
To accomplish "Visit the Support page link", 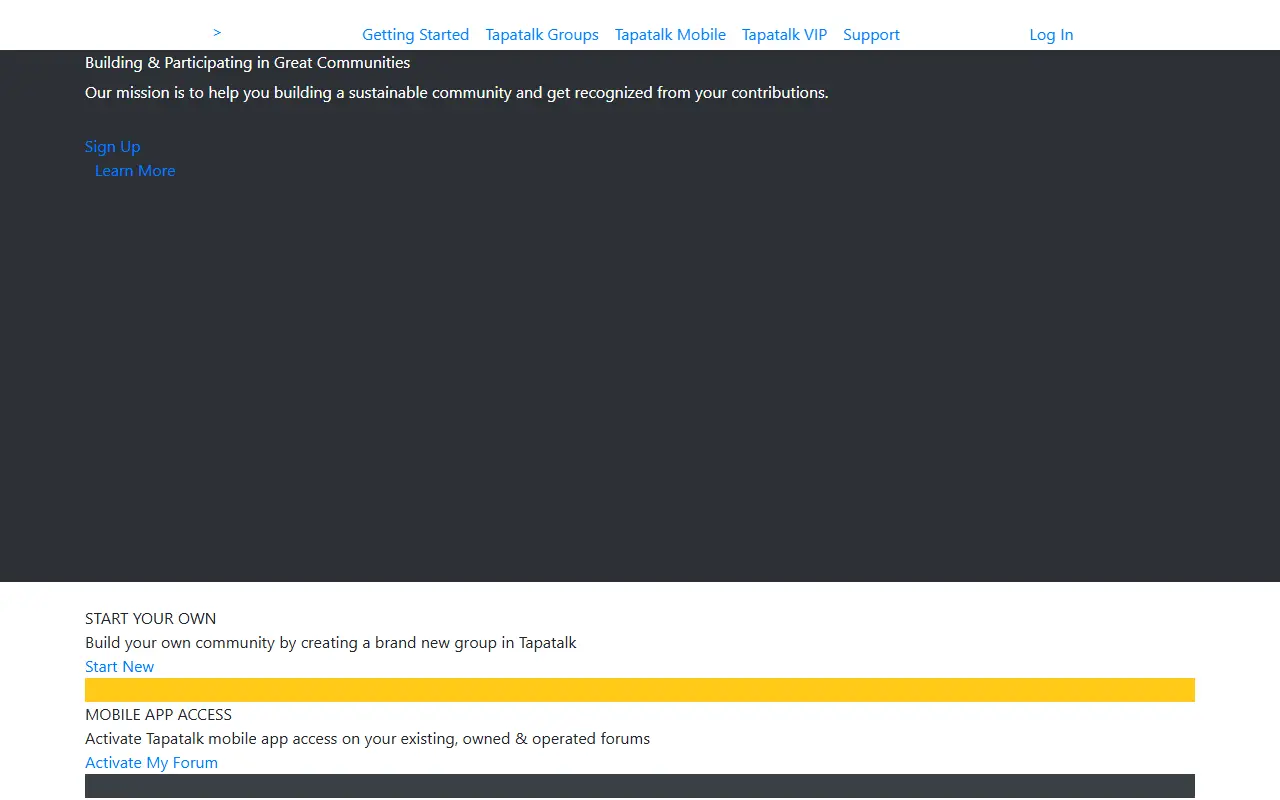I will (871, 35).
